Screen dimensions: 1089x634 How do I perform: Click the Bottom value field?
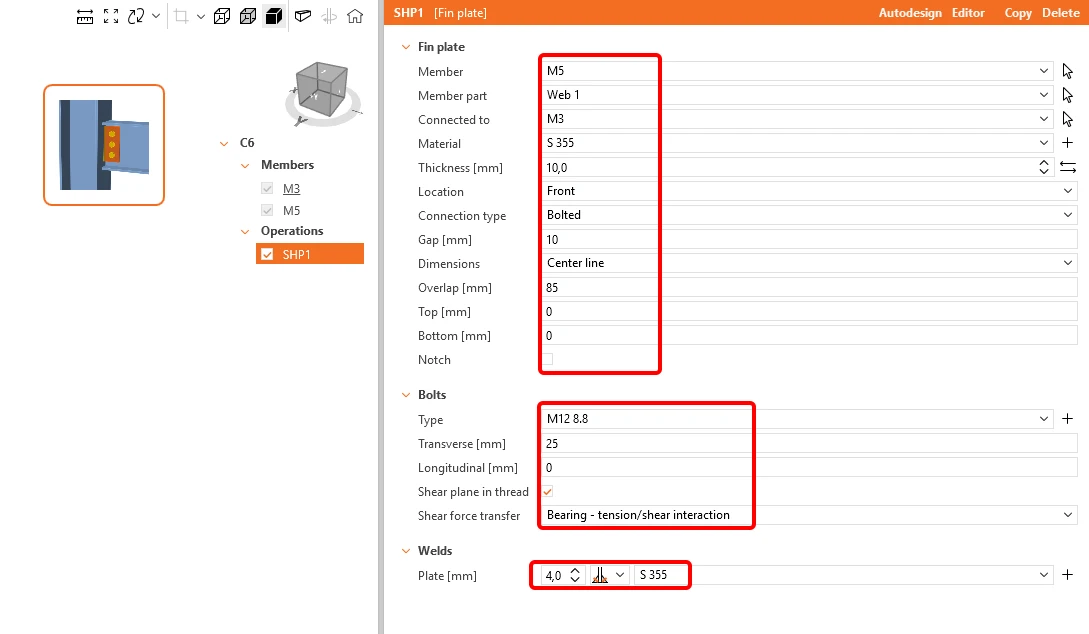(809, 335)
